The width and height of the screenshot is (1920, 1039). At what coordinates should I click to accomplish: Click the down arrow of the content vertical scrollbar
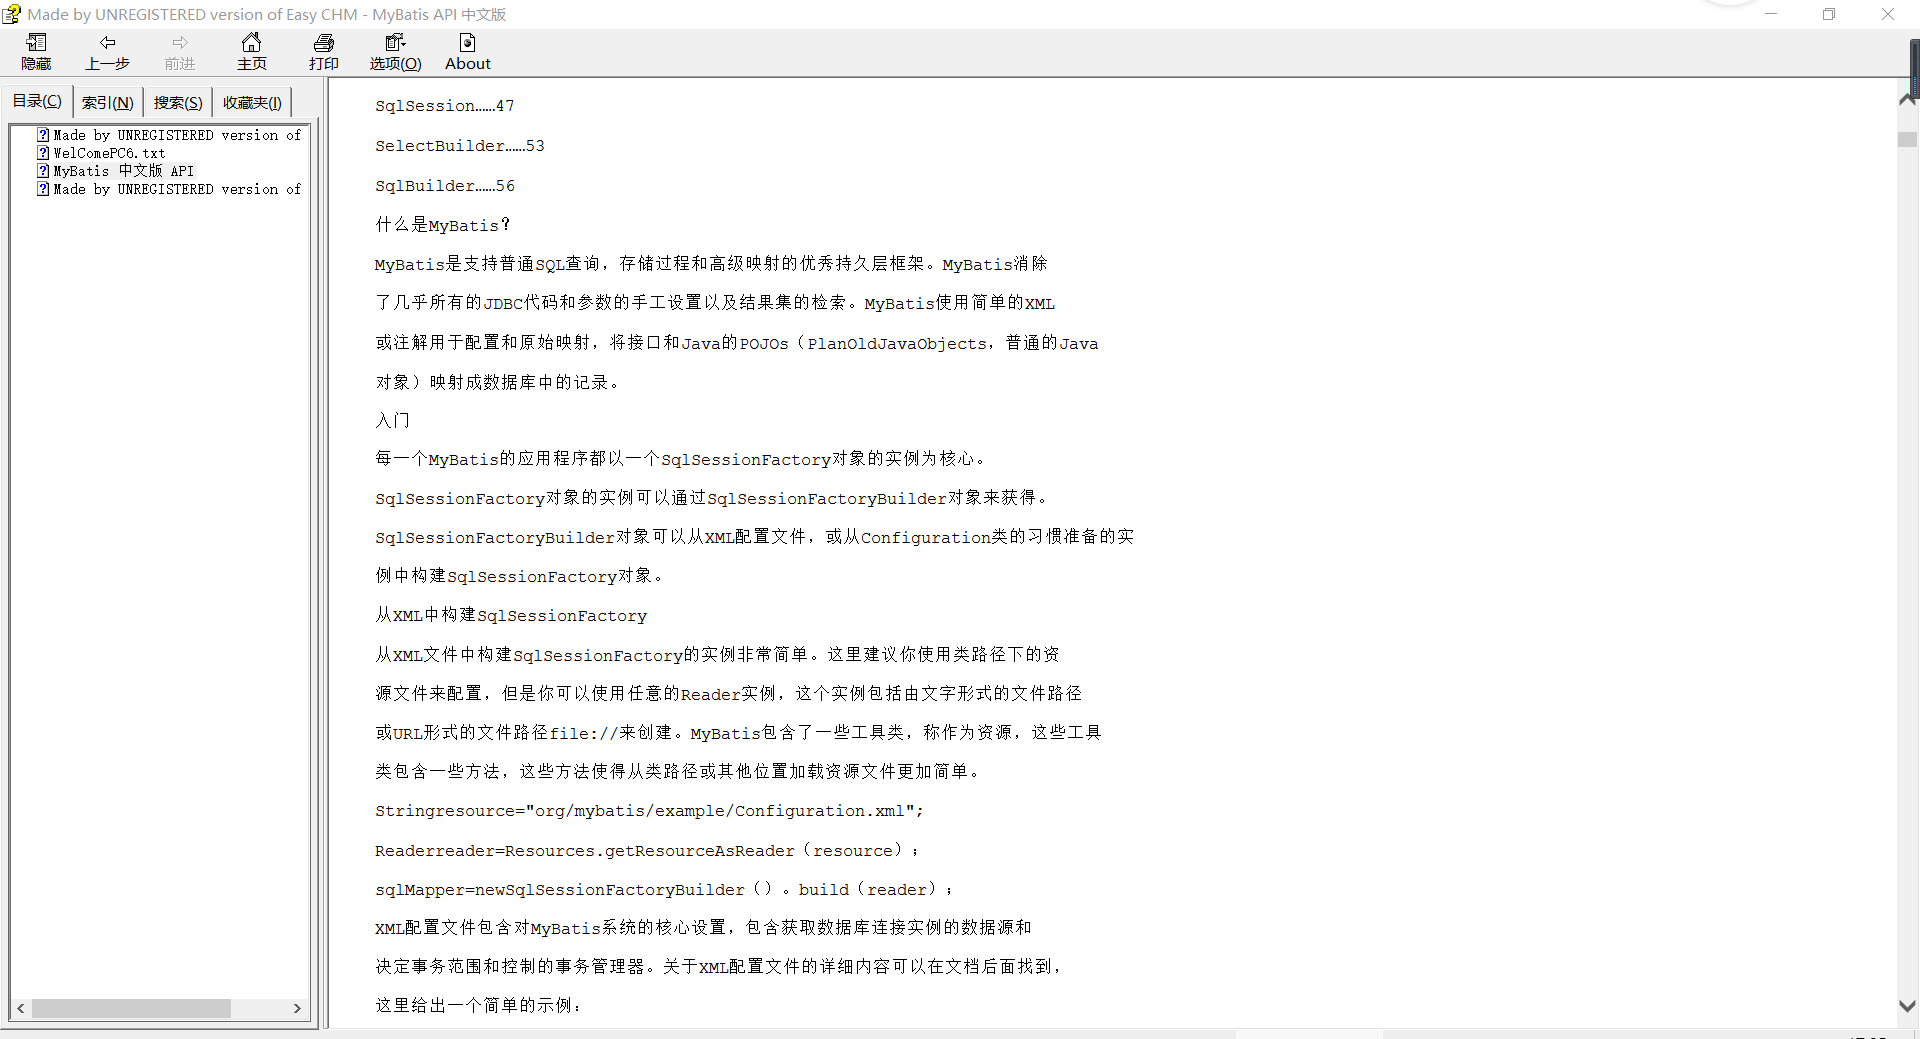click(x=1907, y=1006)
